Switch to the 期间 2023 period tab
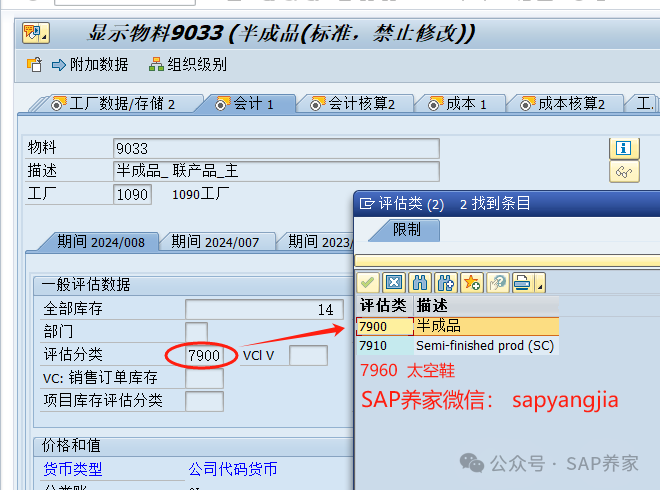660x490 pixels. point(319,242)
